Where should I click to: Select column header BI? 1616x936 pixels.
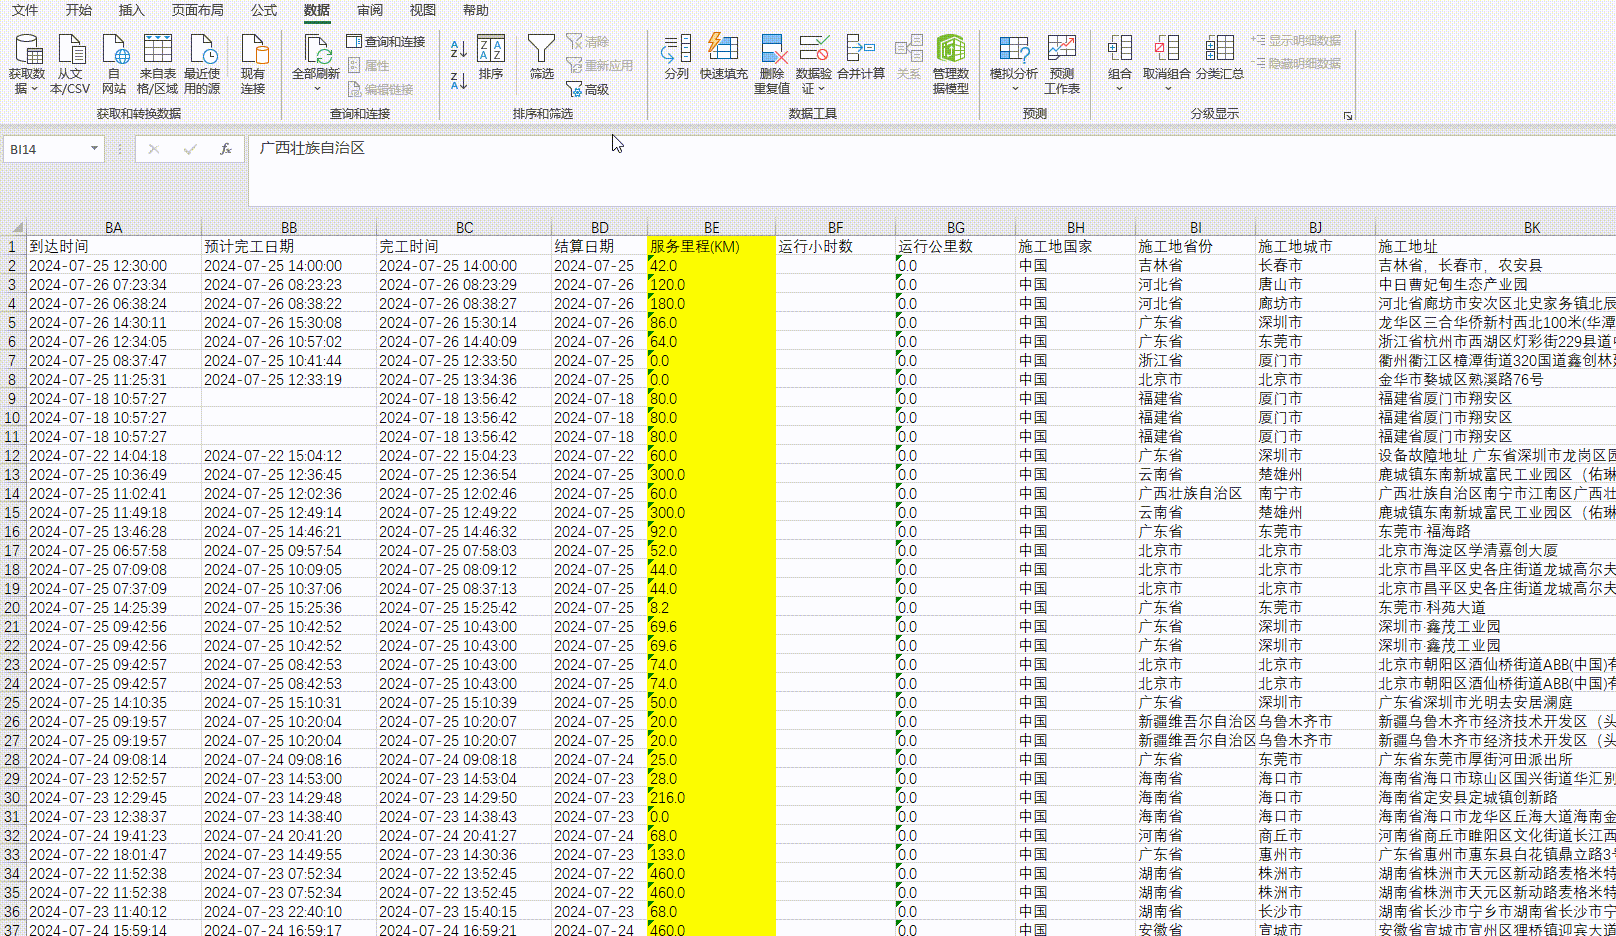(x=1196, y=227)
